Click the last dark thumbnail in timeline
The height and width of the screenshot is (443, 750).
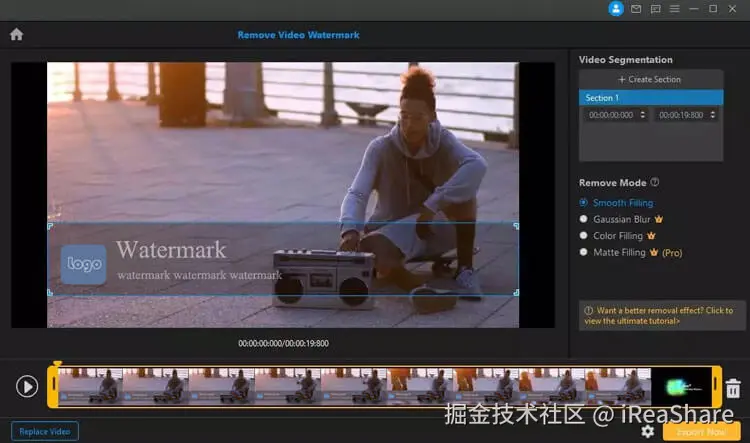point(681,387)
